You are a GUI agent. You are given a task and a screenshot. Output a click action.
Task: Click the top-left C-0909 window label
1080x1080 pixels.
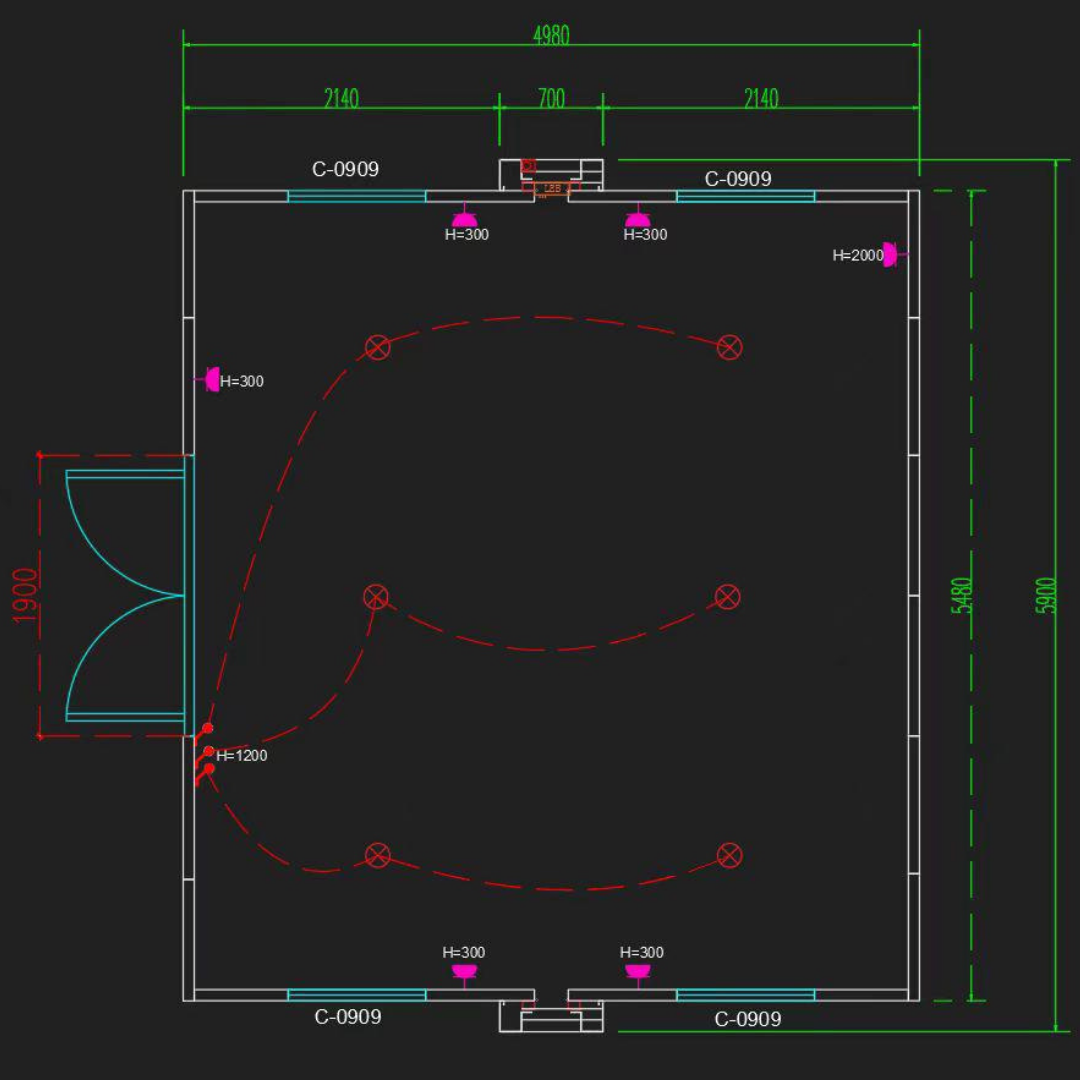(345, 169)
